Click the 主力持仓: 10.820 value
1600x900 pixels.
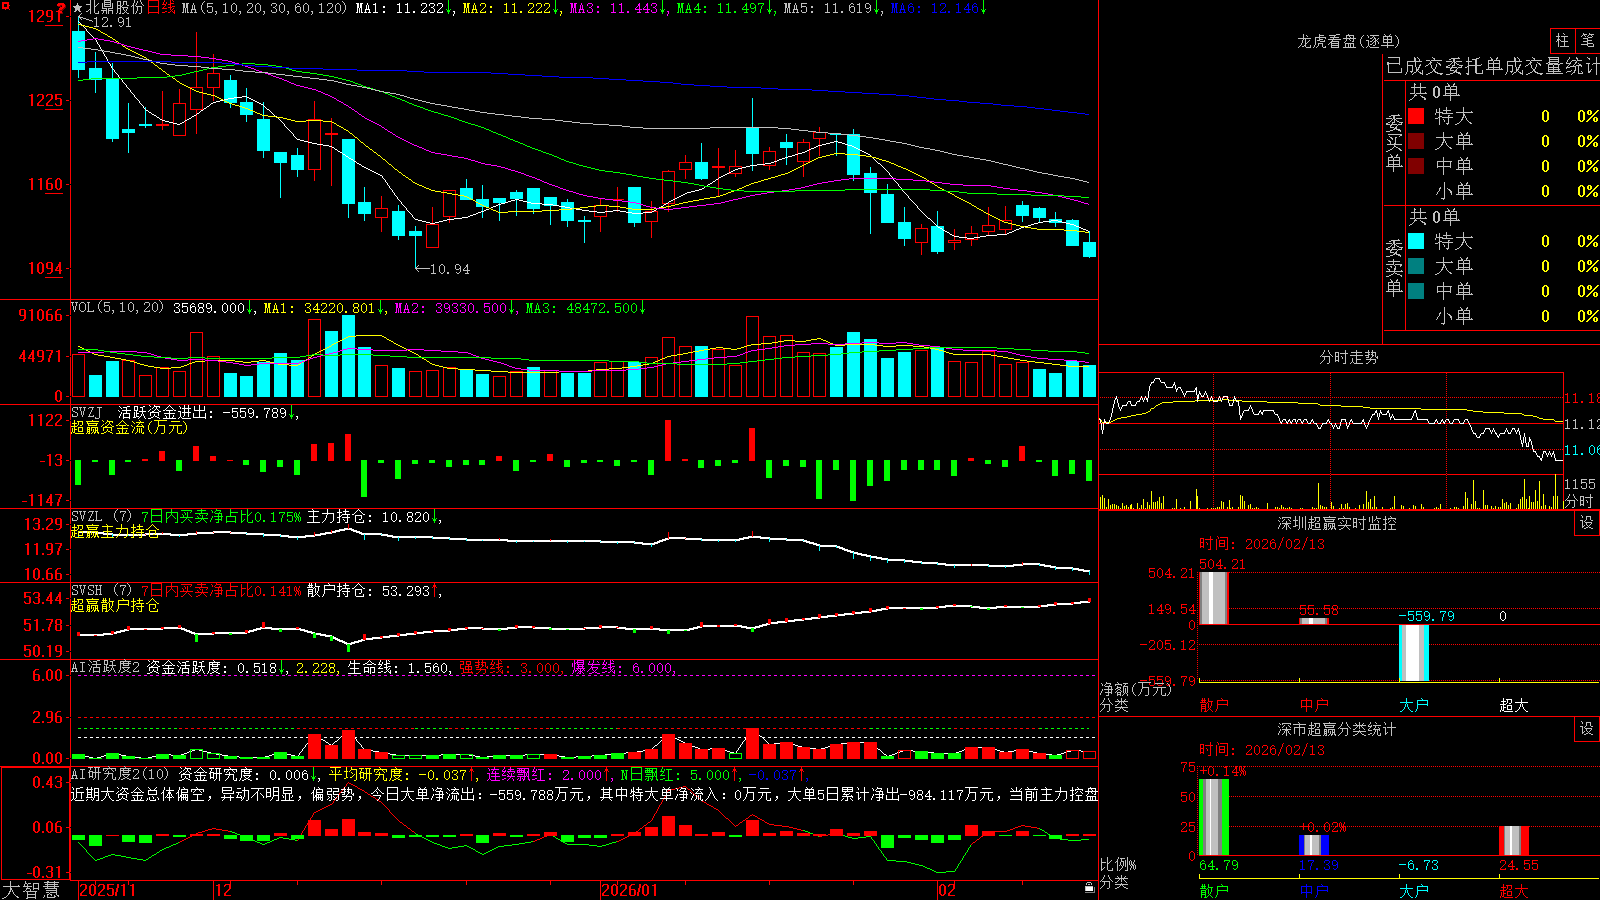[x=369, y=517]
